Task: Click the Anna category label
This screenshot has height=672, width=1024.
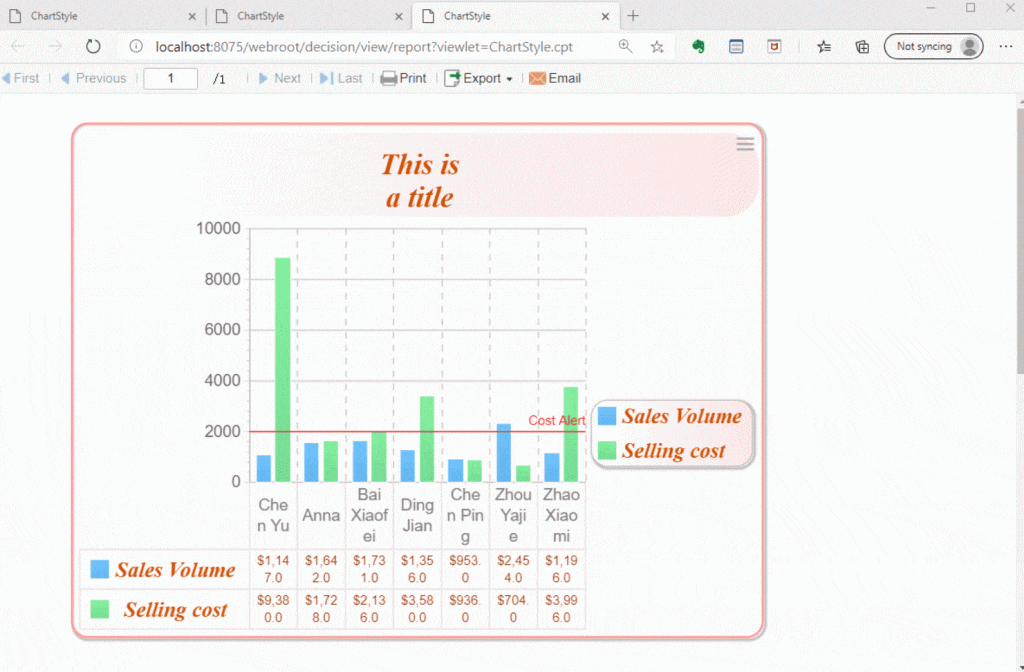Action: (321, 515)
